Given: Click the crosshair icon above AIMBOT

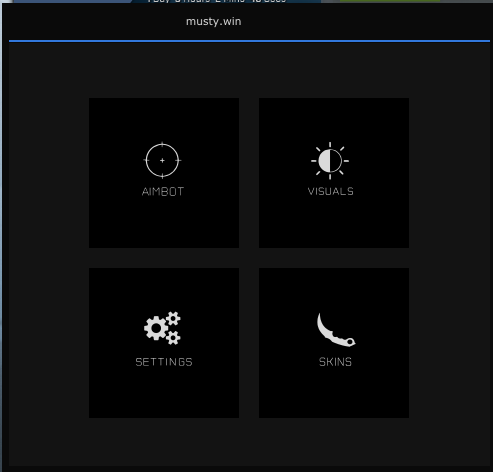Looking at the screenshot, I should 162,160.
